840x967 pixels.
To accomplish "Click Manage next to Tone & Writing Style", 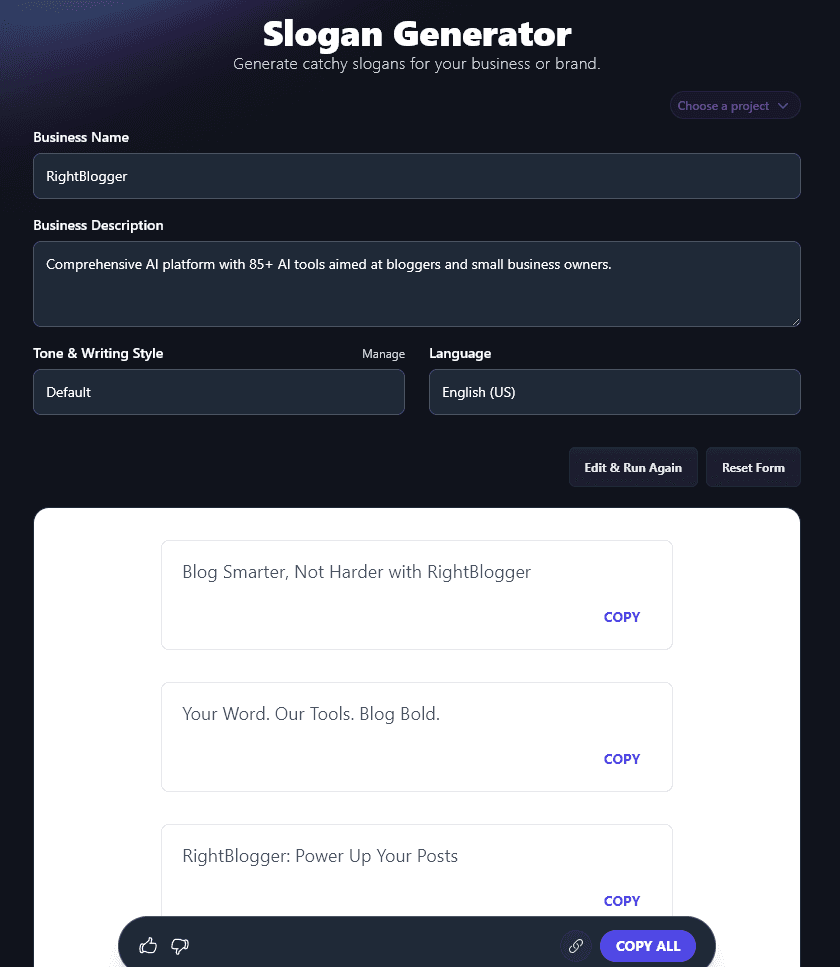I will click(x=384, y=353).
